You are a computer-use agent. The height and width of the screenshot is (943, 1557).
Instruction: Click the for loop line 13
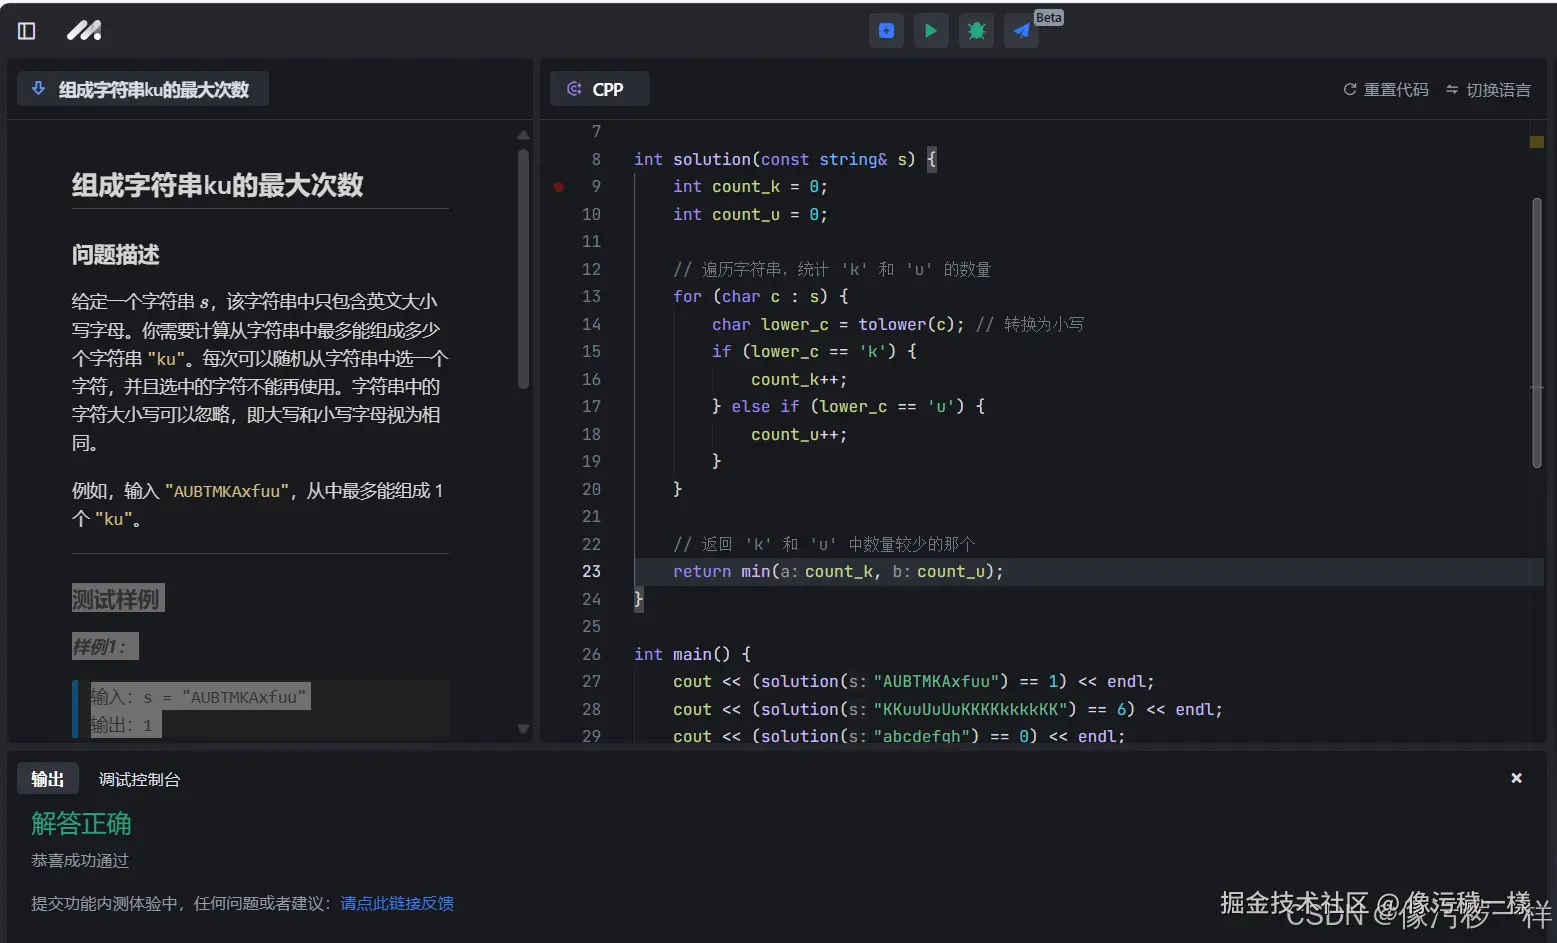click(761, 296)
